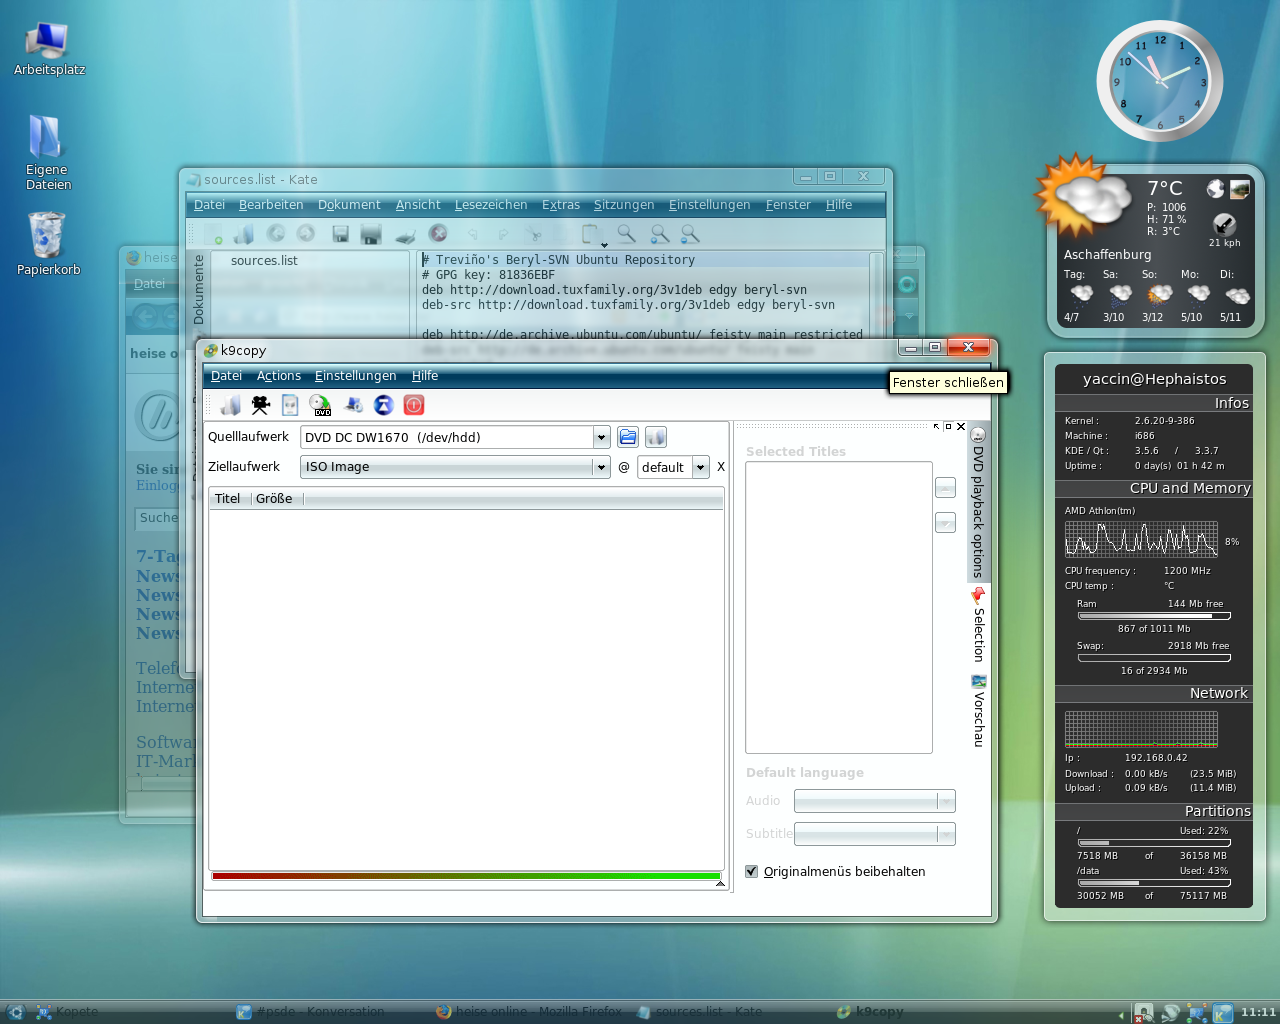The height and width of the screenshot is (1024, 1280).
Task: Open the Ziellaufwerk ISO Image dropdown
Action: (x=601, y=467)
